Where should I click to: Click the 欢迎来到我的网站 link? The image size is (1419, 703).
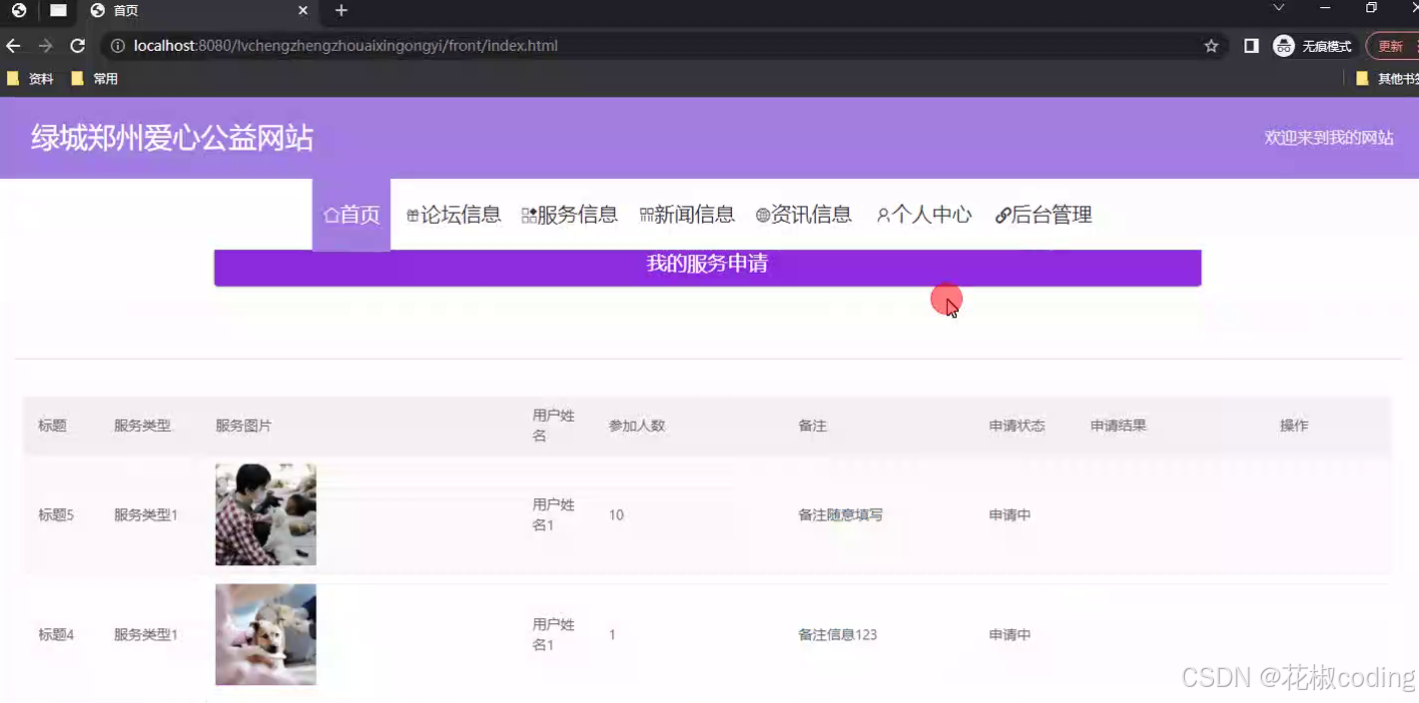(1329, 138)
